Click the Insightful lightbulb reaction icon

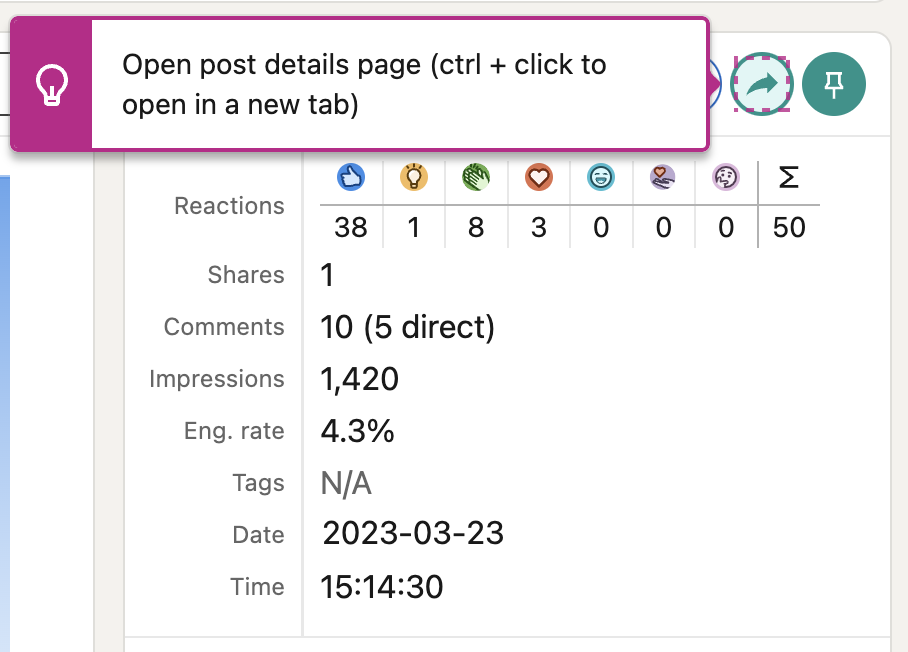click(x=413, y=177)
